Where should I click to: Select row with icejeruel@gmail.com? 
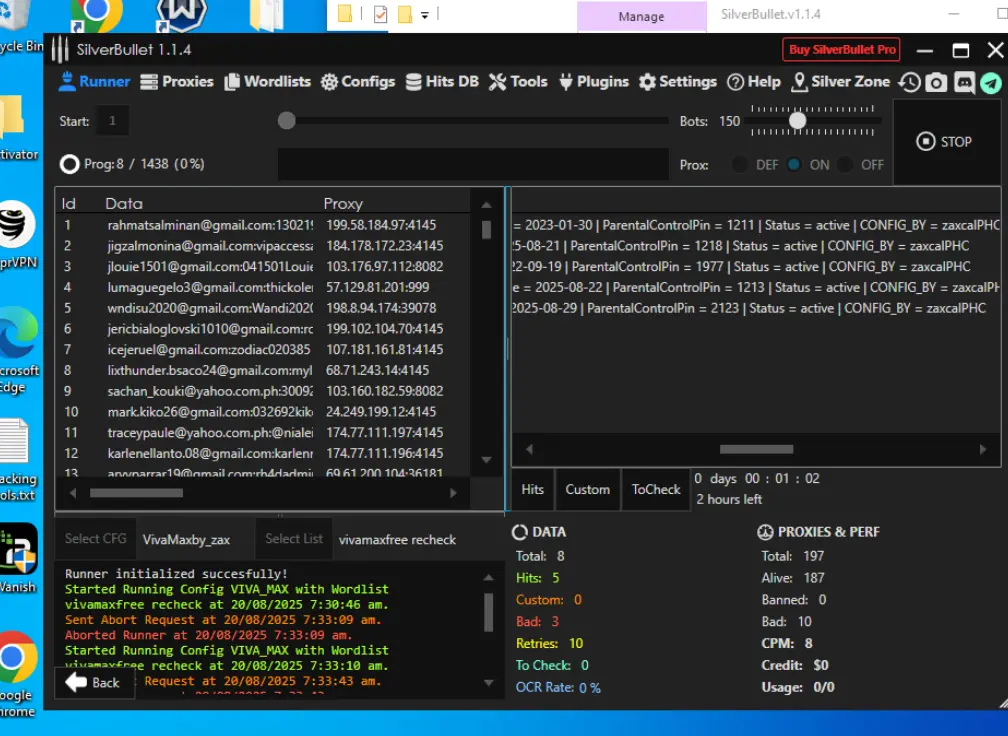pyautogui.click(x=264, y=349)
